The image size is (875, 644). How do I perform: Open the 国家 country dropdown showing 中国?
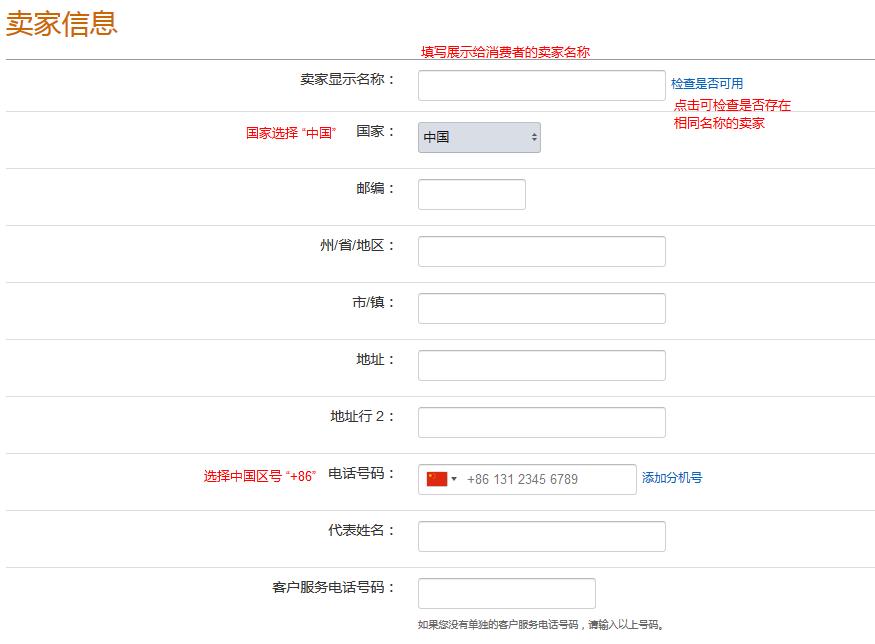[478, 138]
